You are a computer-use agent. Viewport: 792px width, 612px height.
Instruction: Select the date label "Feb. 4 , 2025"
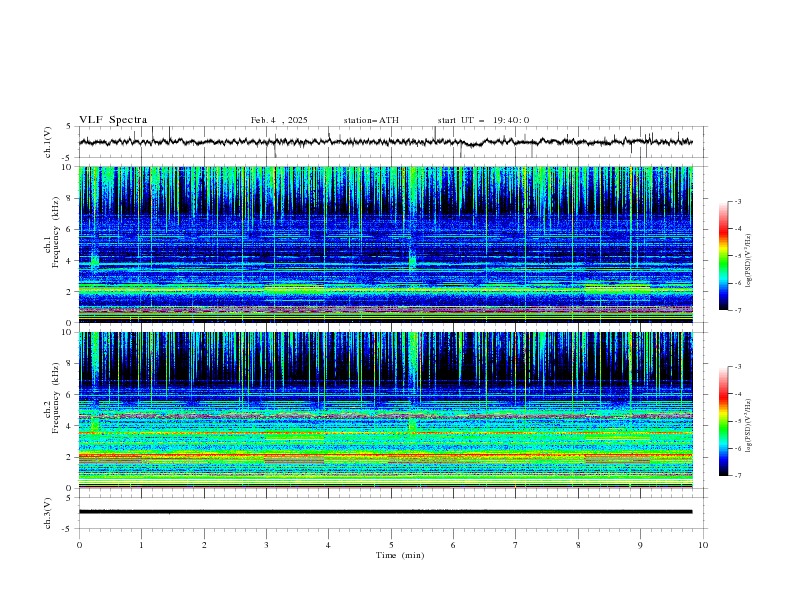click(279, 120)
